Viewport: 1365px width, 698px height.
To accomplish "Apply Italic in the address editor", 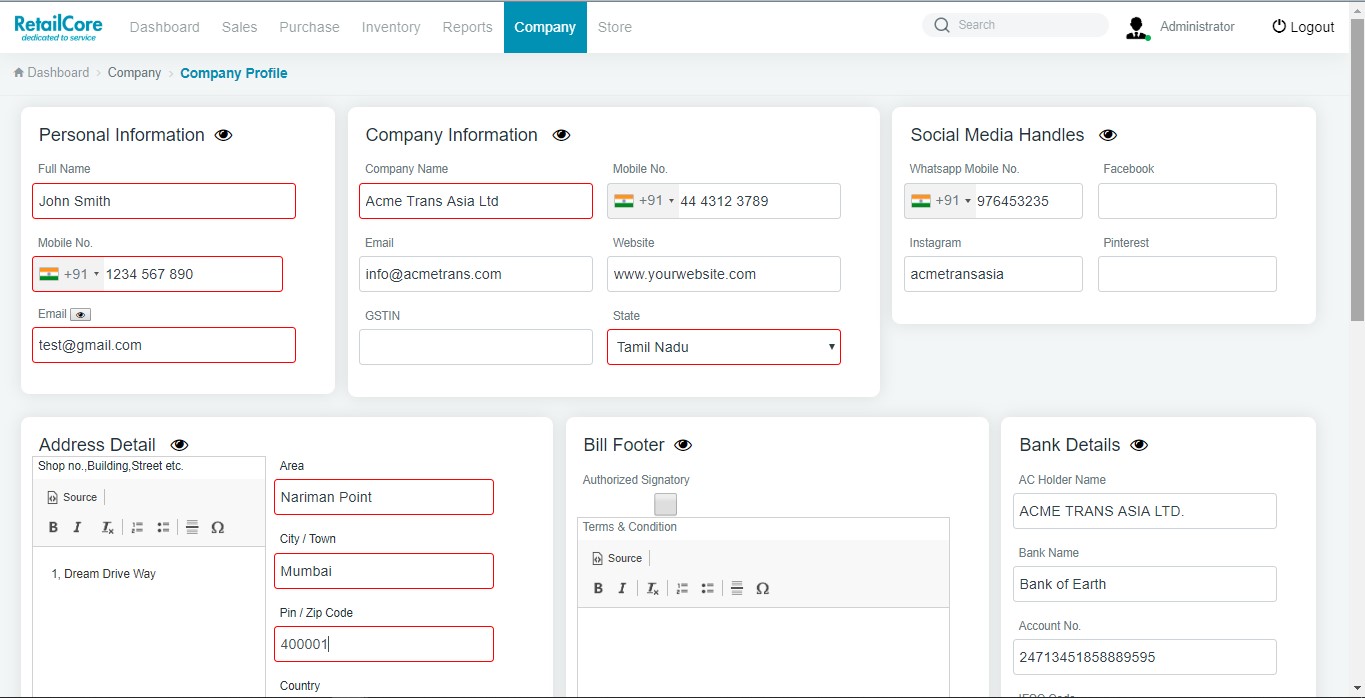I will click(77, 527).
